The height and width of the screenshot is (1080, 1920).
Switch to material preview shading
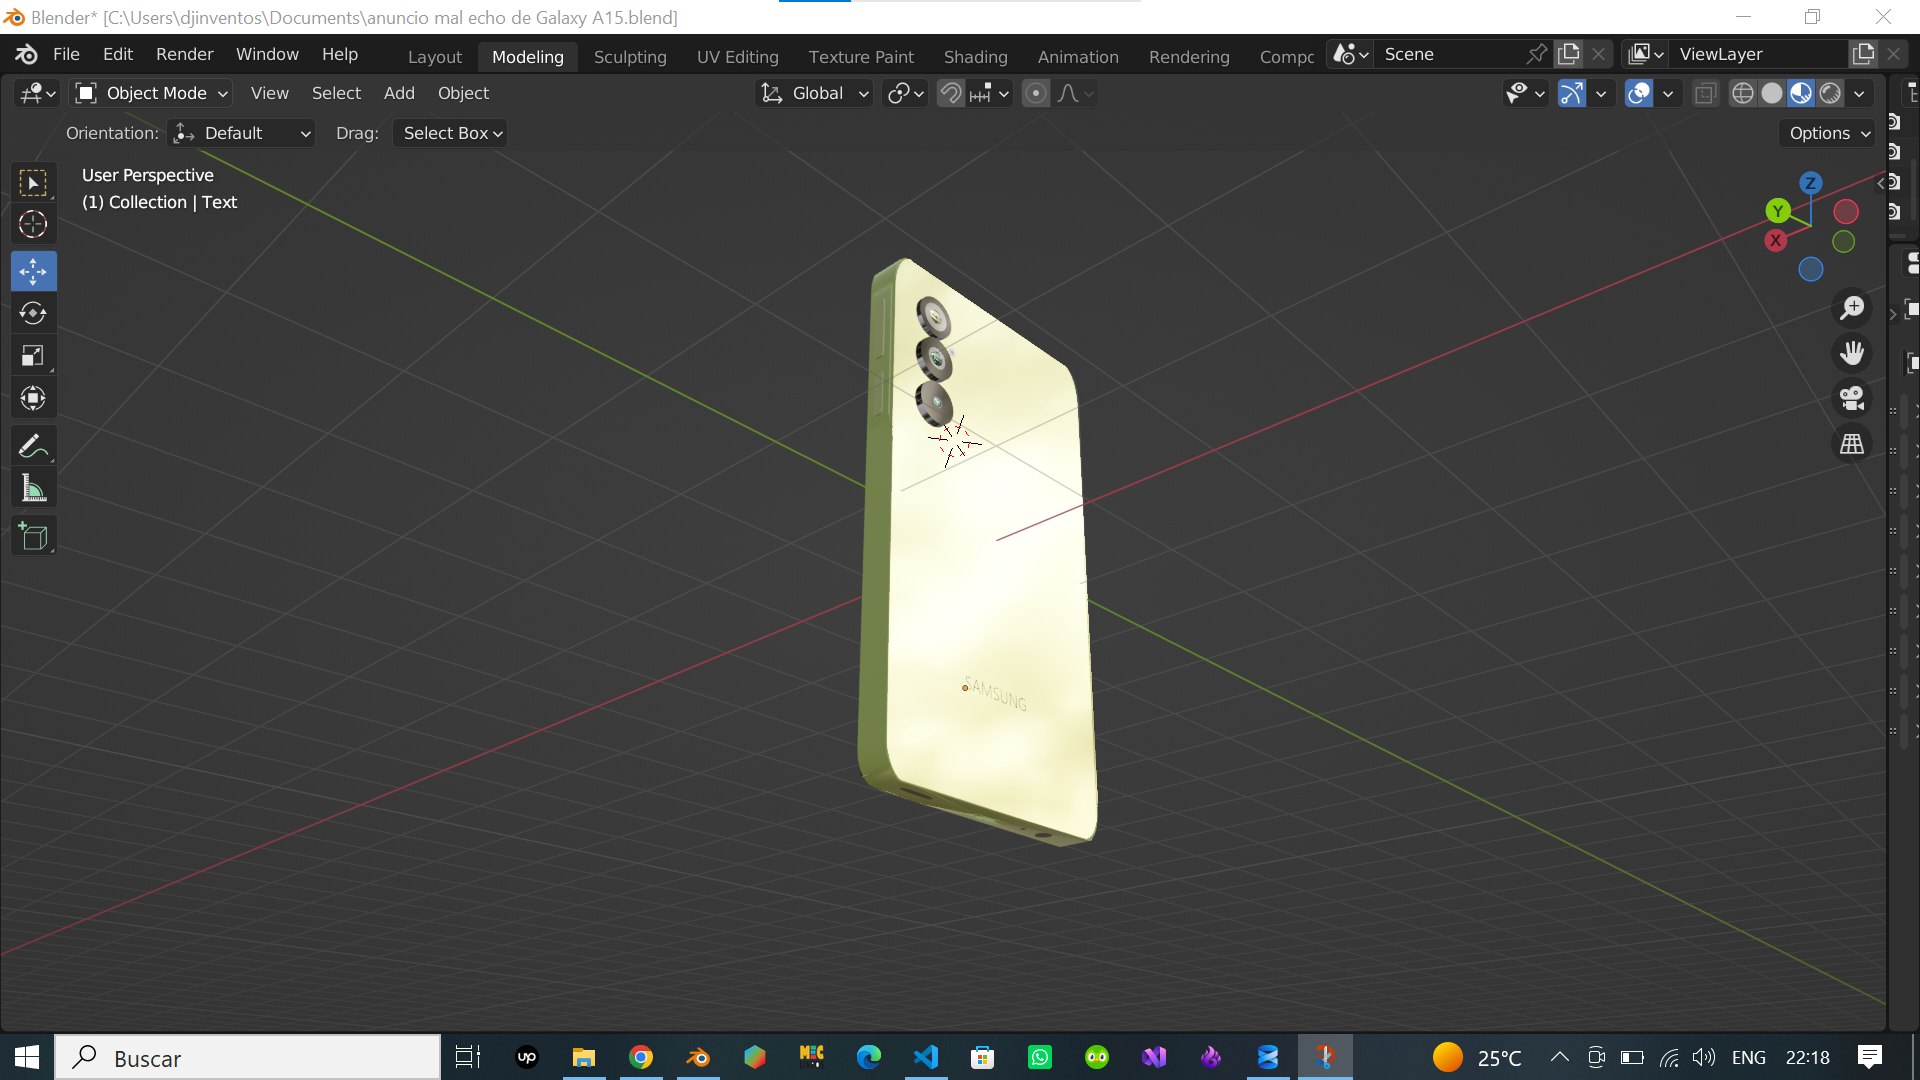(x=1801, y=93)
